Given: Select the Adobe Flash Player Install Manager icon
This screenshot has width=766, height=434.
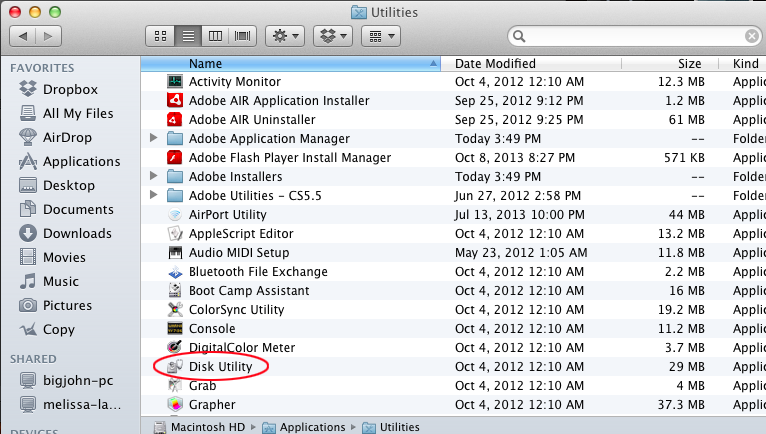Looking at the screenshot, I should (175, 158).
